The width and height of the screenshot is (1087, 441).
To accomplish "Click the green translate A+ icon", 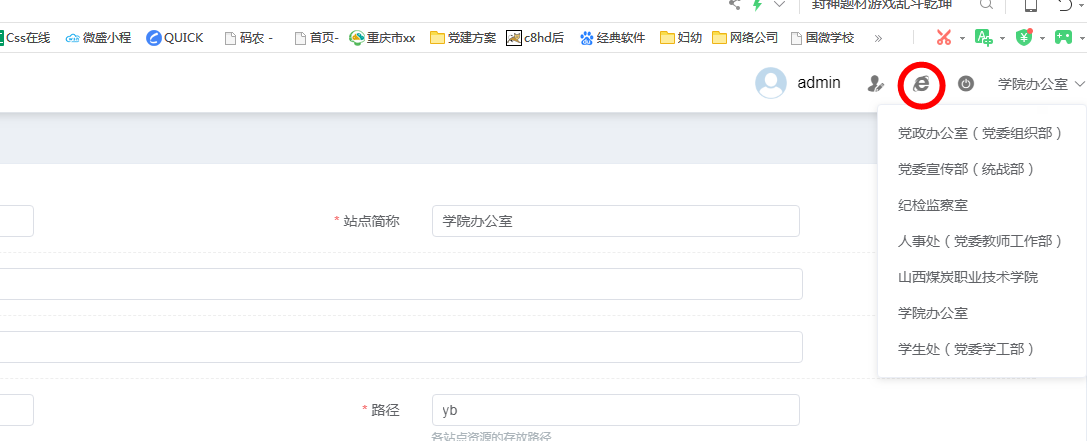I will click(x=984, y=37).
